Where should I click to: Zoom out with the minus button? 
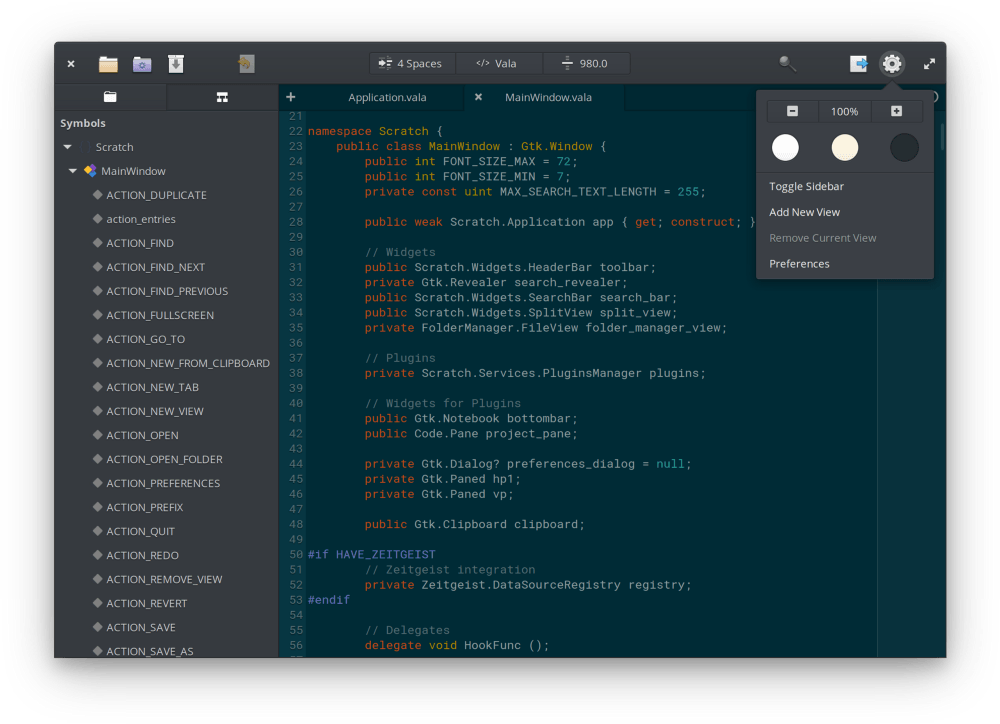point(792,111)
